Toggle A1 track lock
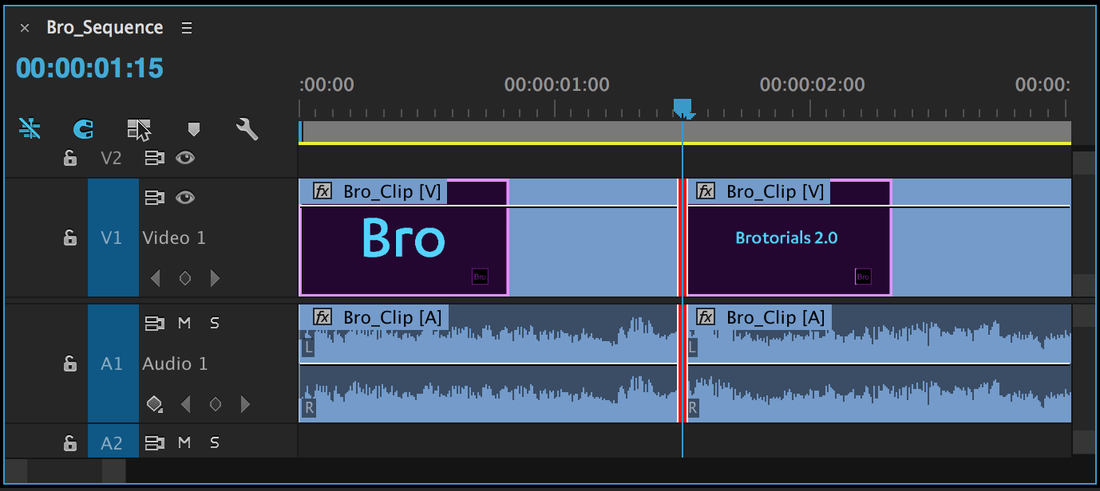 coord(70,363)
